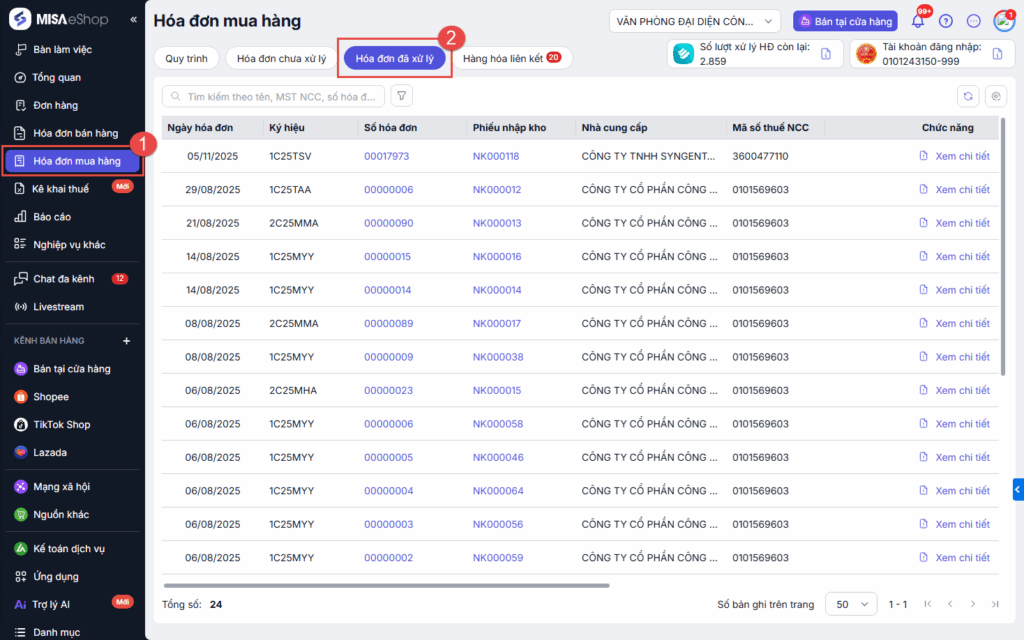Click Bán tại cửa hàng button in header
This screenshot has height=640, width=1024.
point(845,21)
